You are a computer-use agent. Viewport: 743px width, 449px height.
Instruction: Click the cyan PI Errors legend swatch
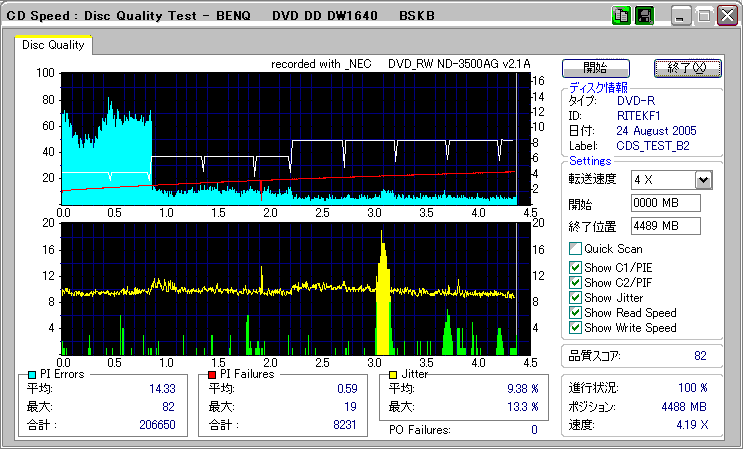pos(32,374)
